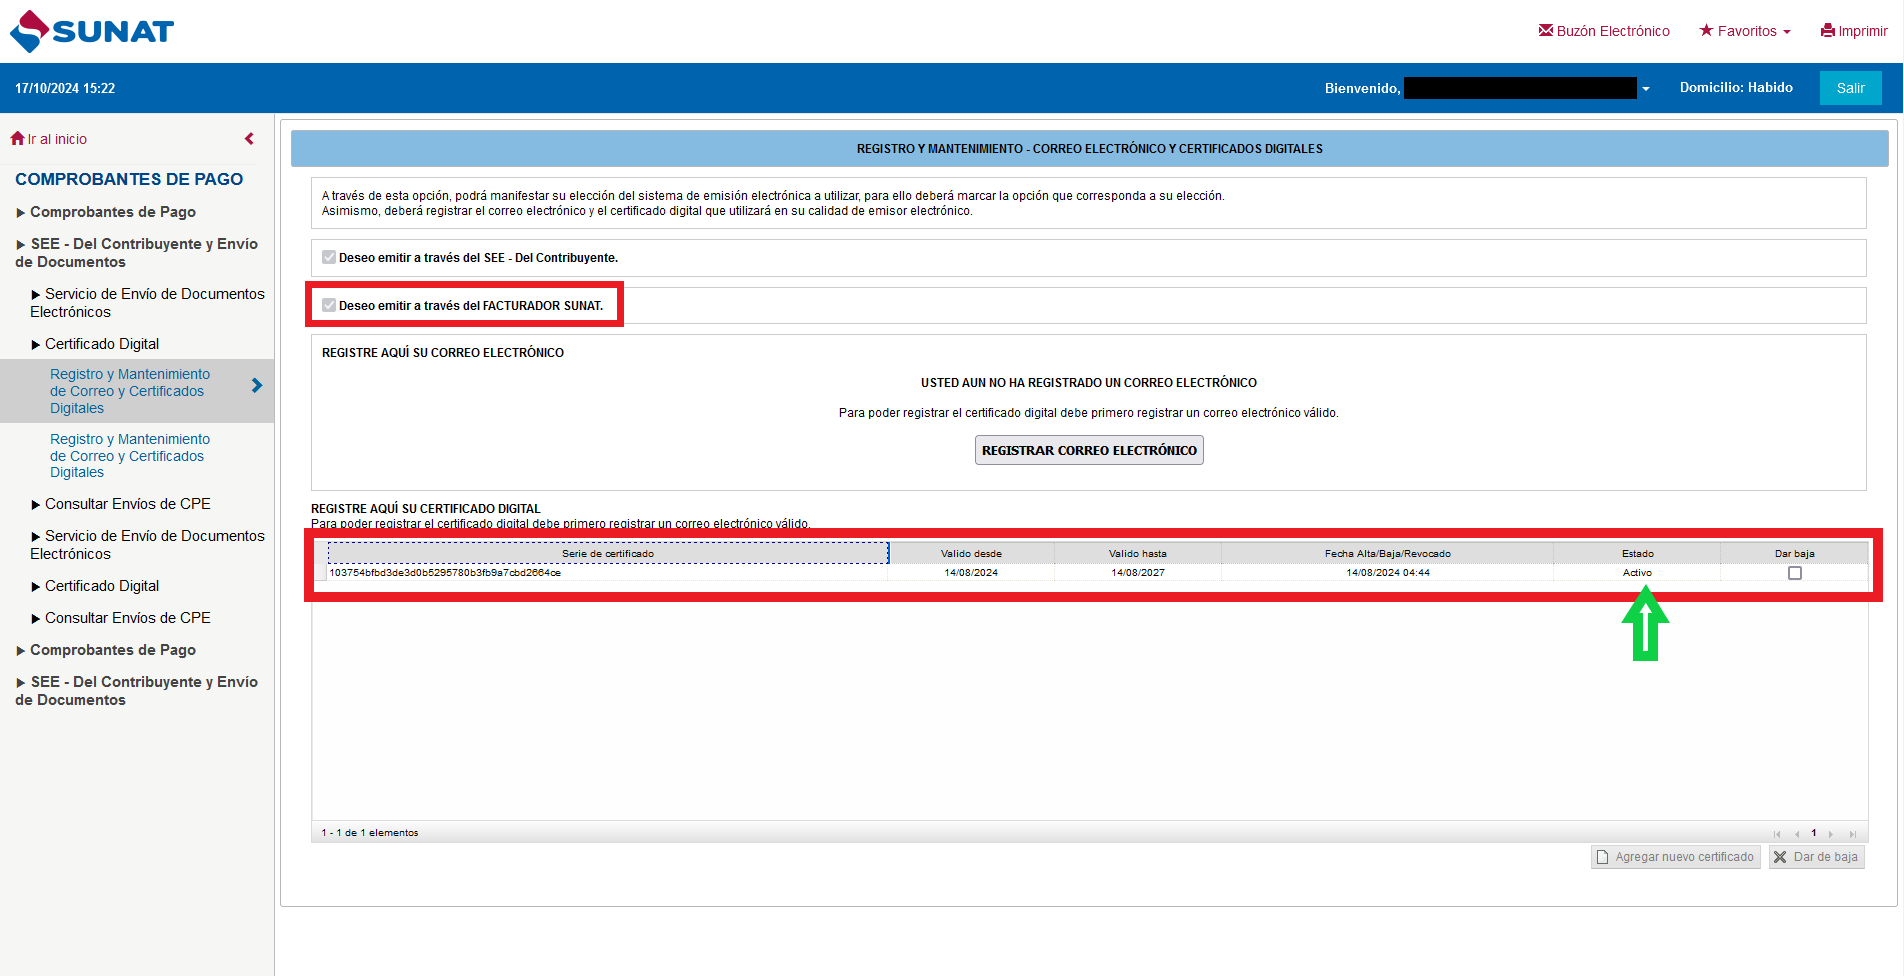Click REGISTRAR CORREO ELECTRÓNICO button

pos(1089,450)
